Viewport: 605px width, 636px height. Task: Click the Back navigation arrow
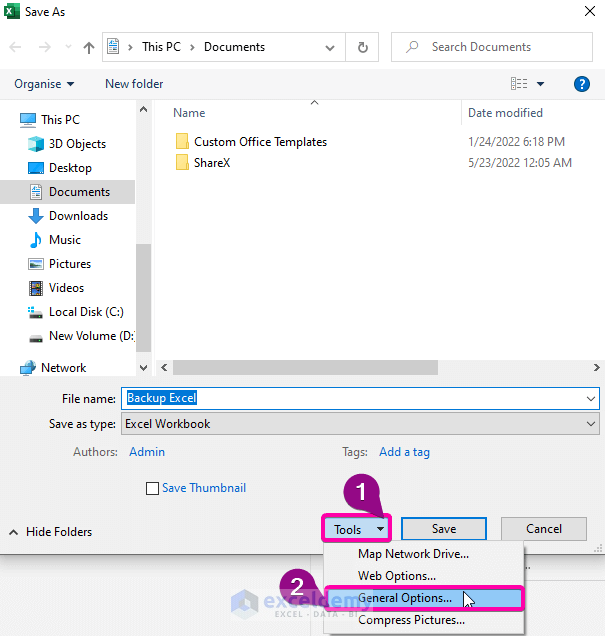click(x=15, y=47)
